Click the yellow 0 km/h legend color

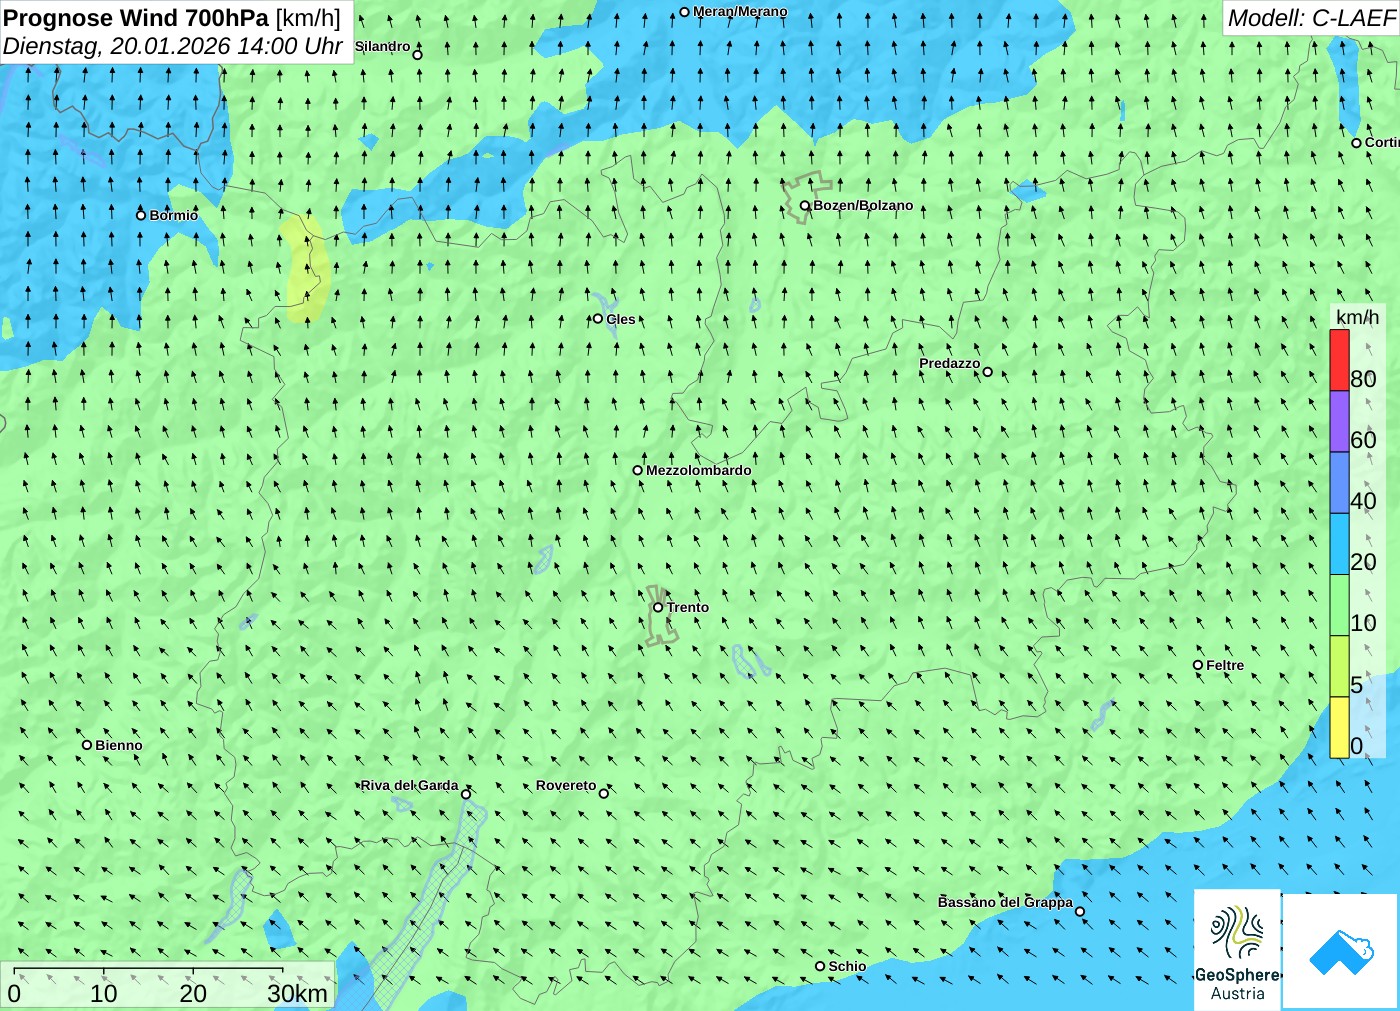tap(1339, 727)
